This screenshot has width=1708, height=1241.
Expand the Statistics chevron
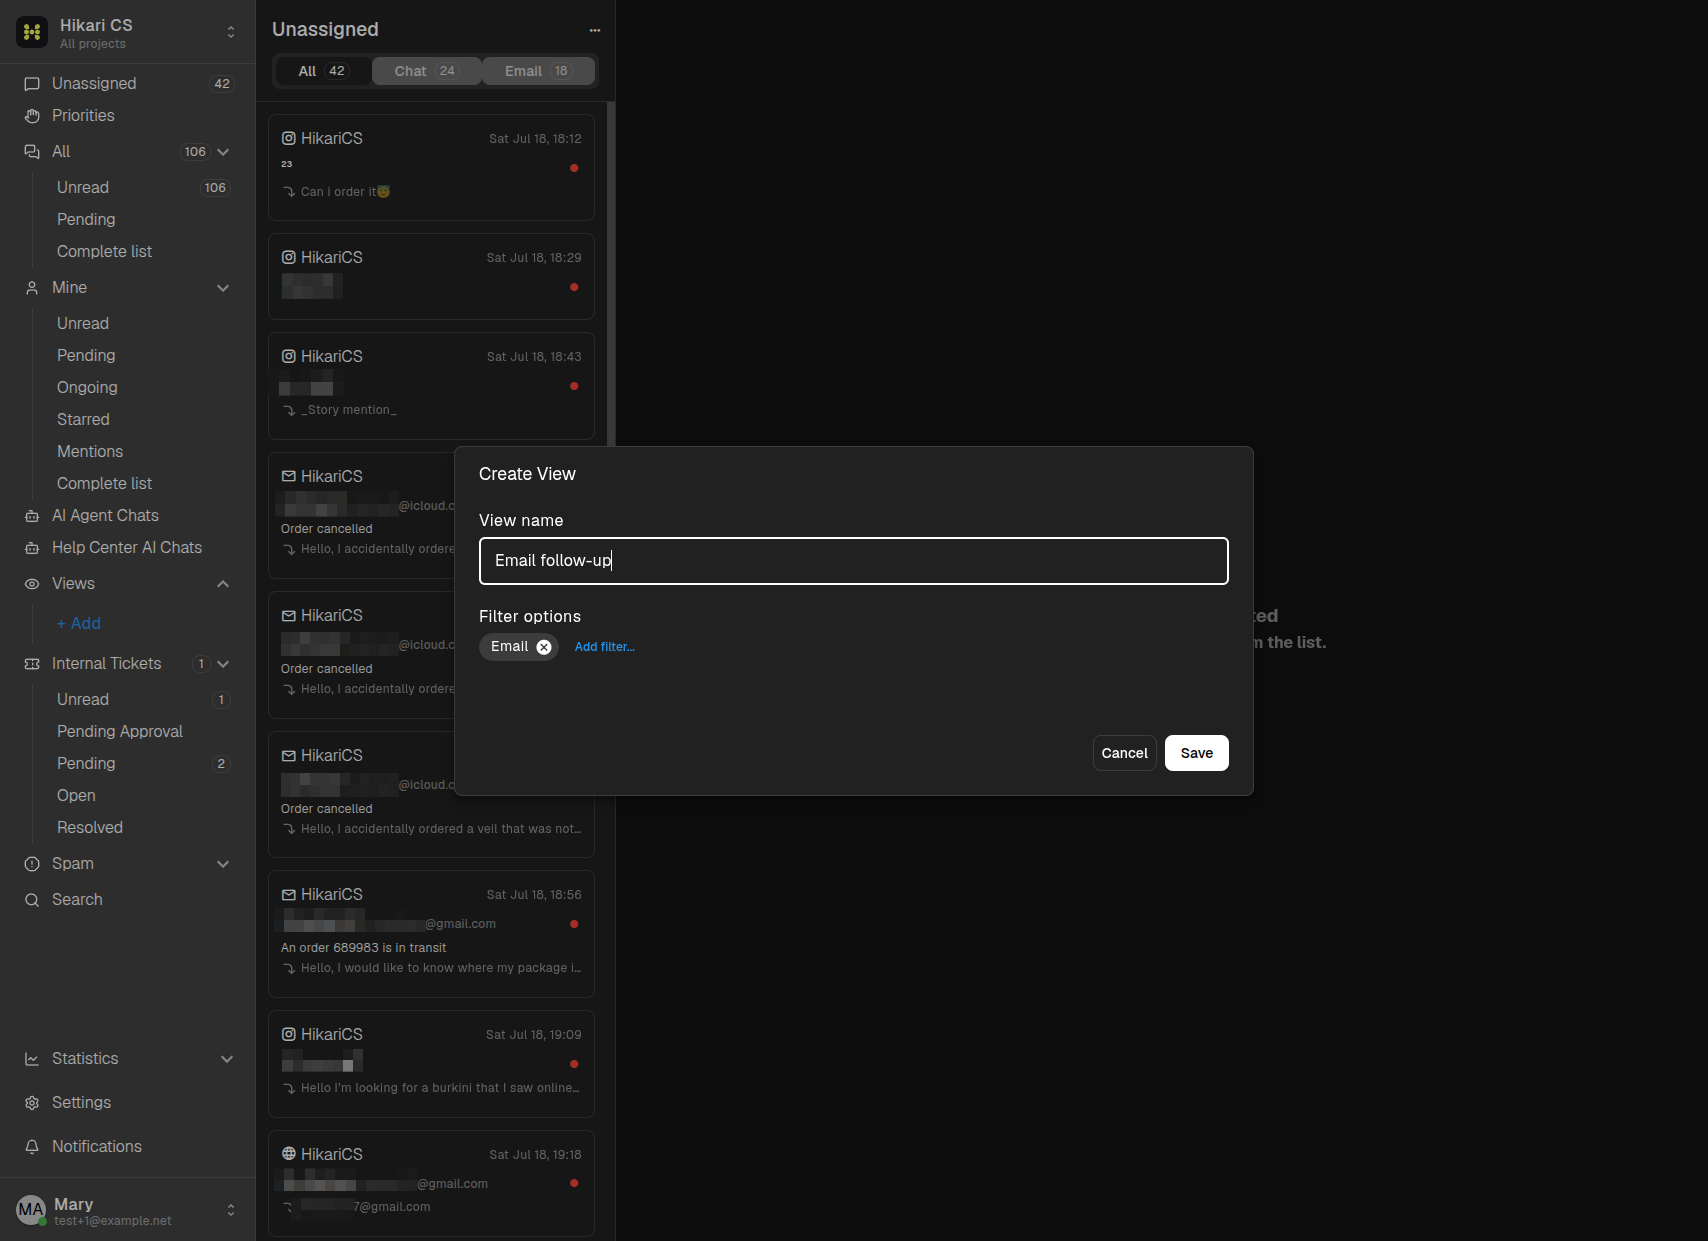point(227,1059)
